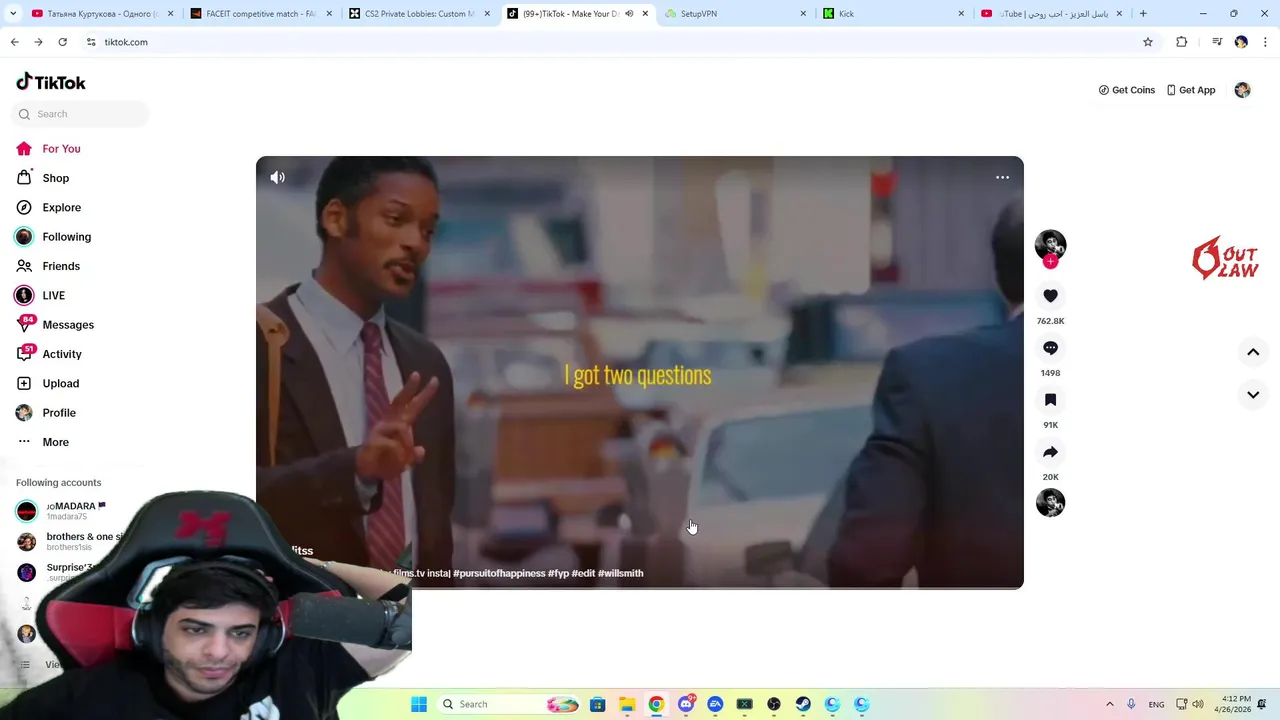Open the taskbar clock and date
Viewport: 1280px width, 720px height.
point(1237,704)
